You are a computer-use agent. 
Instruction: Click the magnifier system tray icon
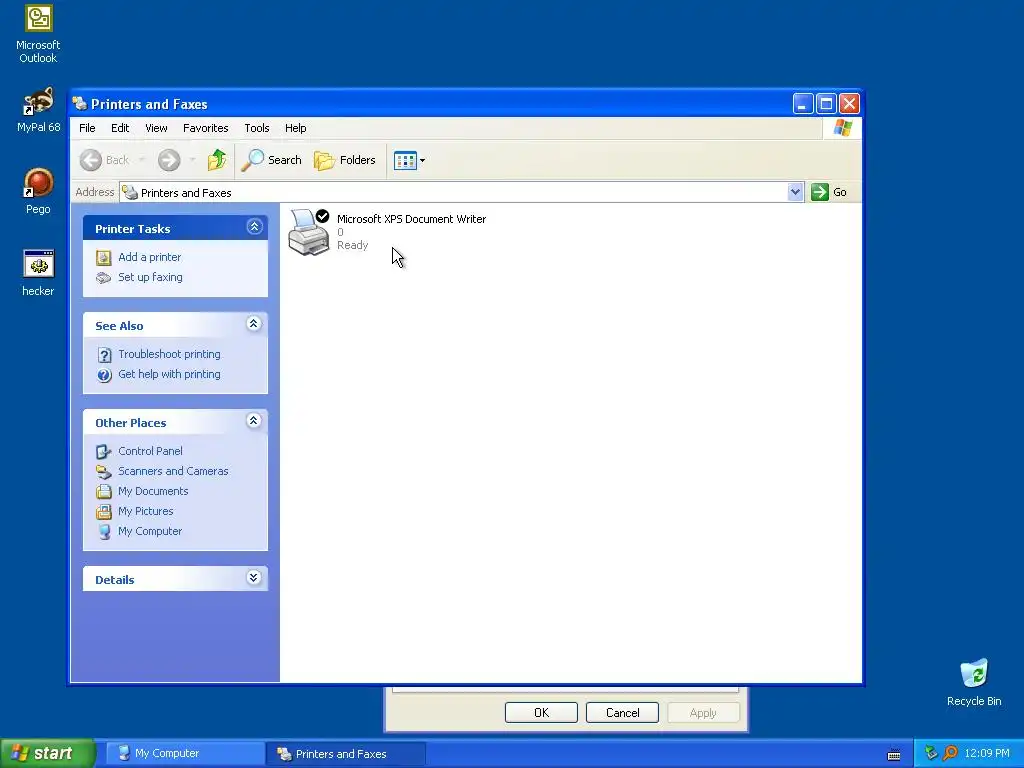[x=950, y=753]
